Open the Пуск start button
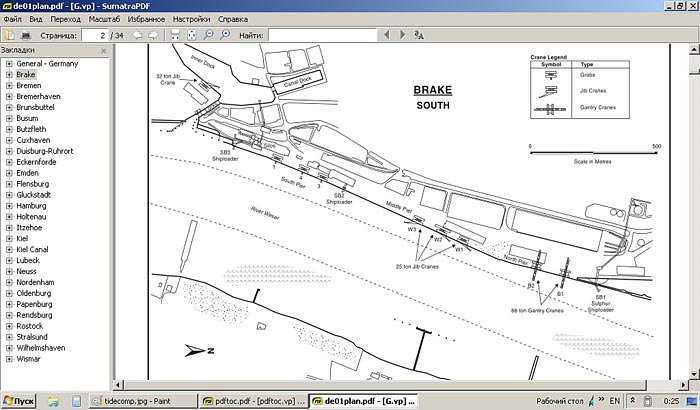This screenshot has width=700, height=410. point(18,401)
